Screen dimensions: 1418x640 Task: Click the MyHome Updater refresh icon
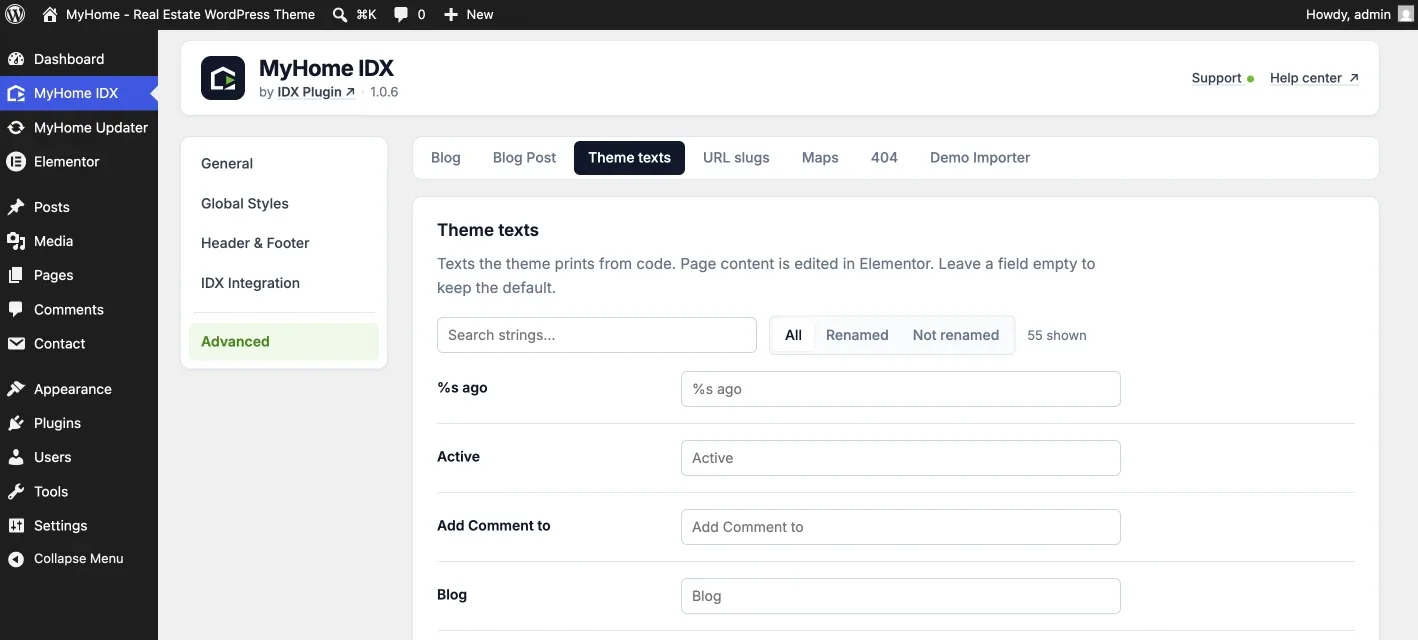pyautogui.click(x=16, y=127)
